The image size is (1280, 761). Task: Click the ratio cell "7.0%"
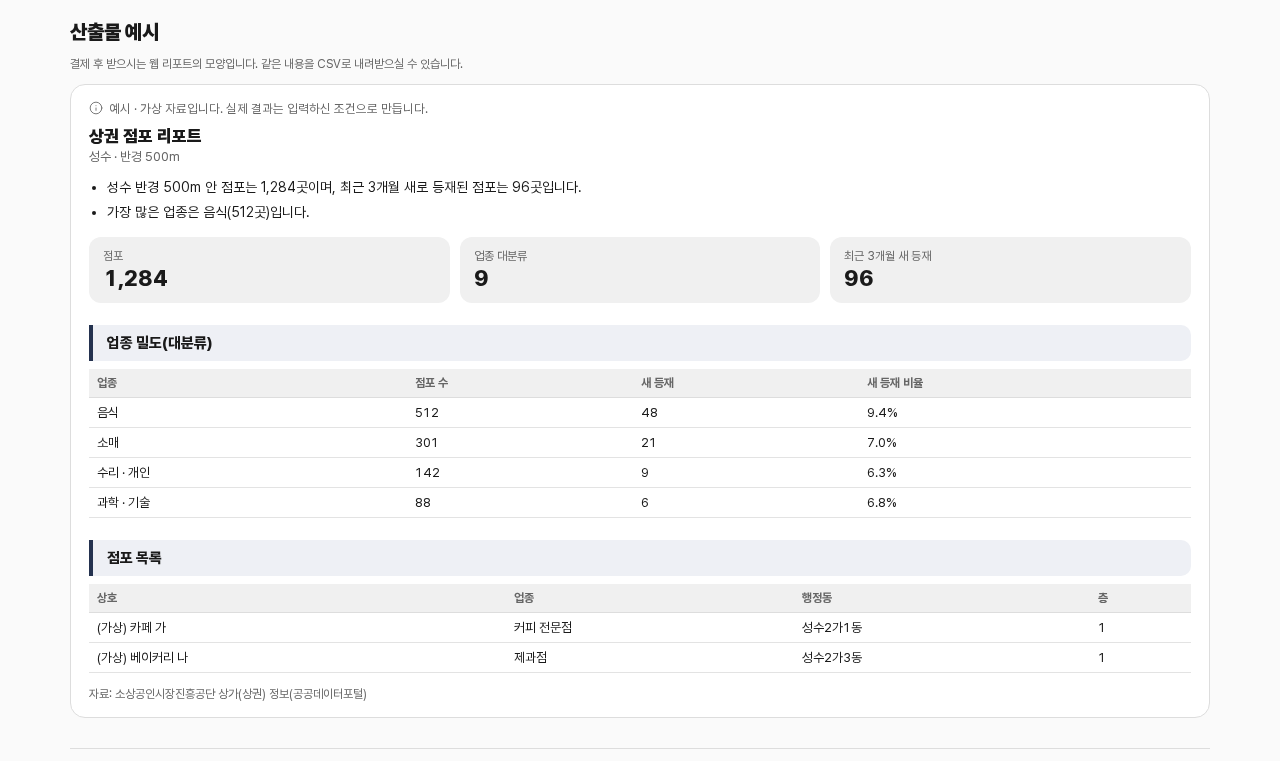tap(882, 443)
